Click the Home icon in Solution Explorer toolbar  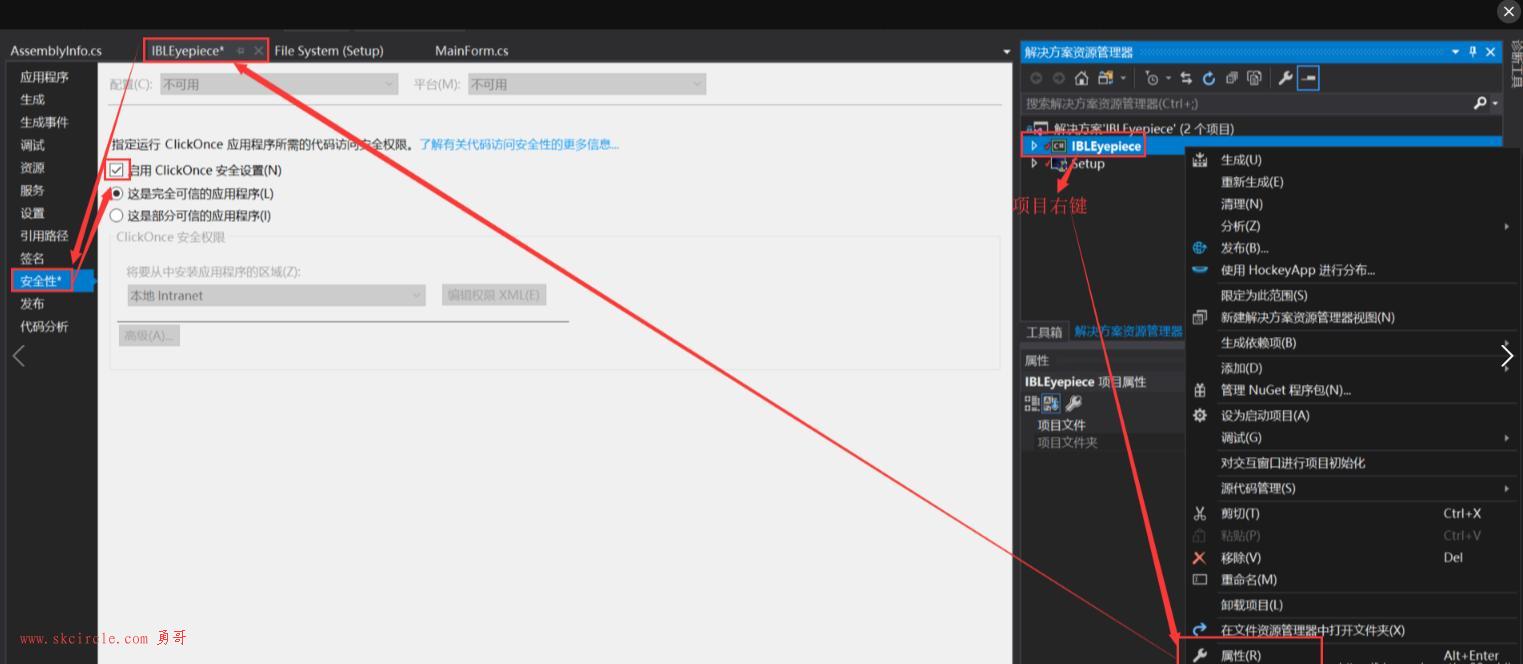coord(1081,78)
